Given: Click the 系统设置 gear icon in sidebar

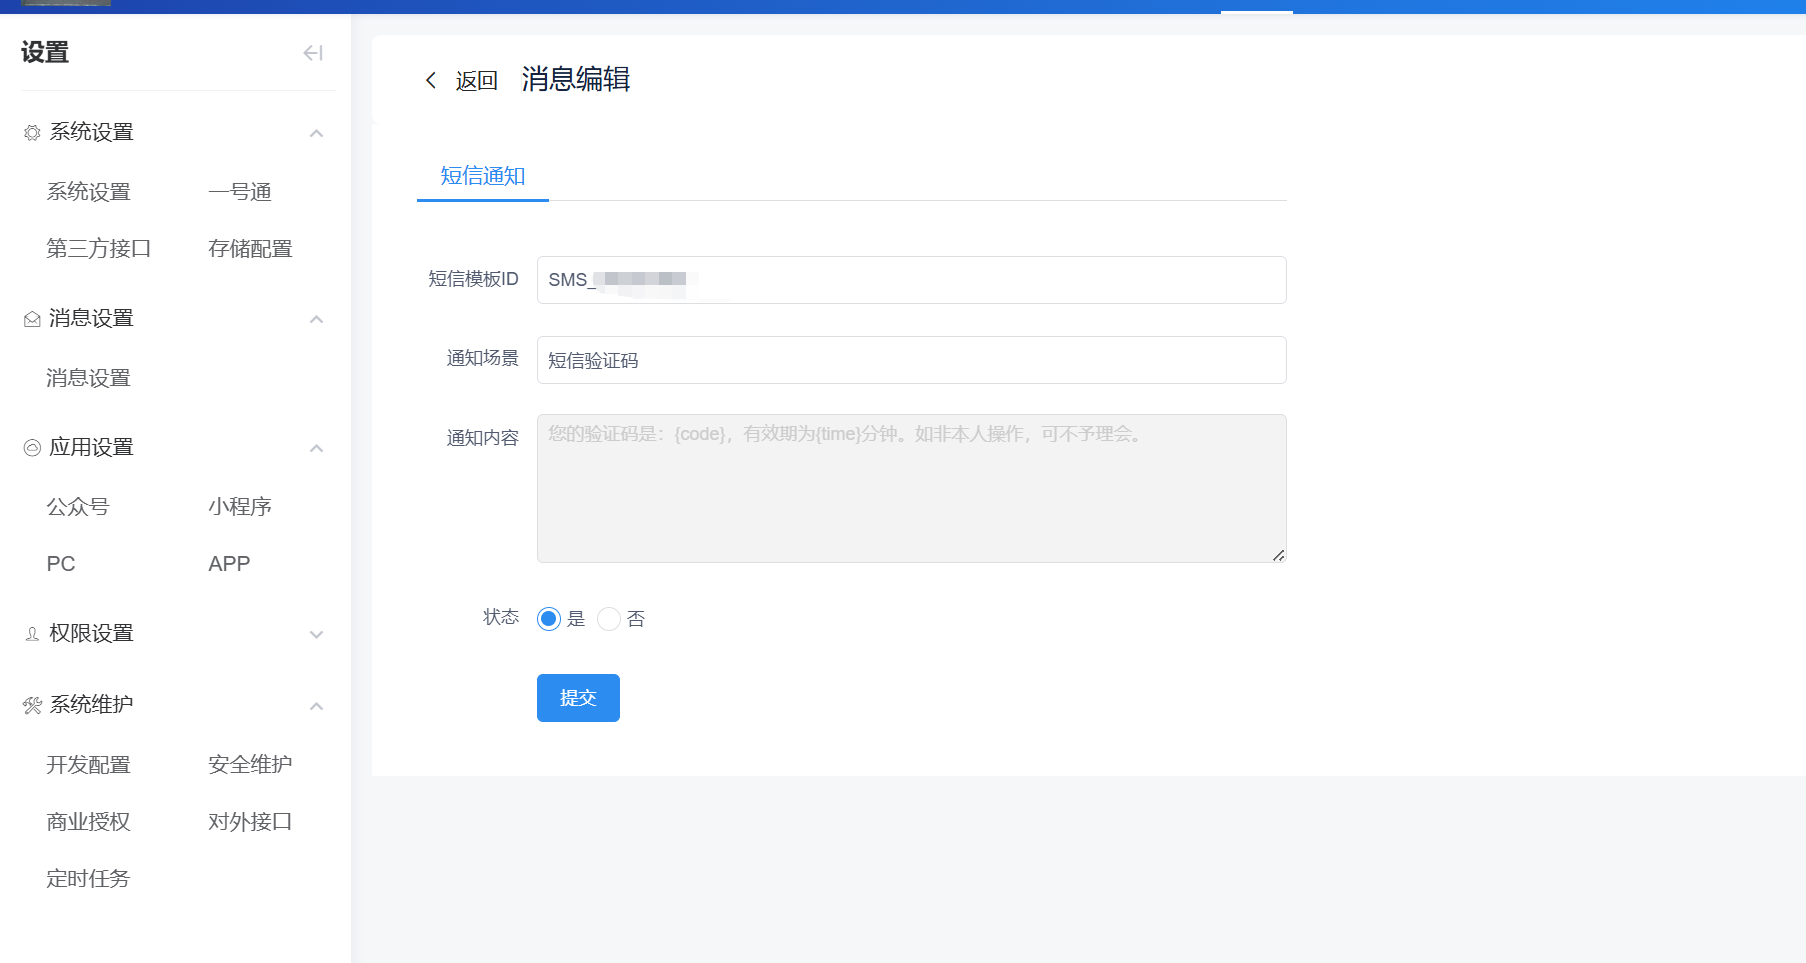Looking at the screenshot, I should click(31, 131).
